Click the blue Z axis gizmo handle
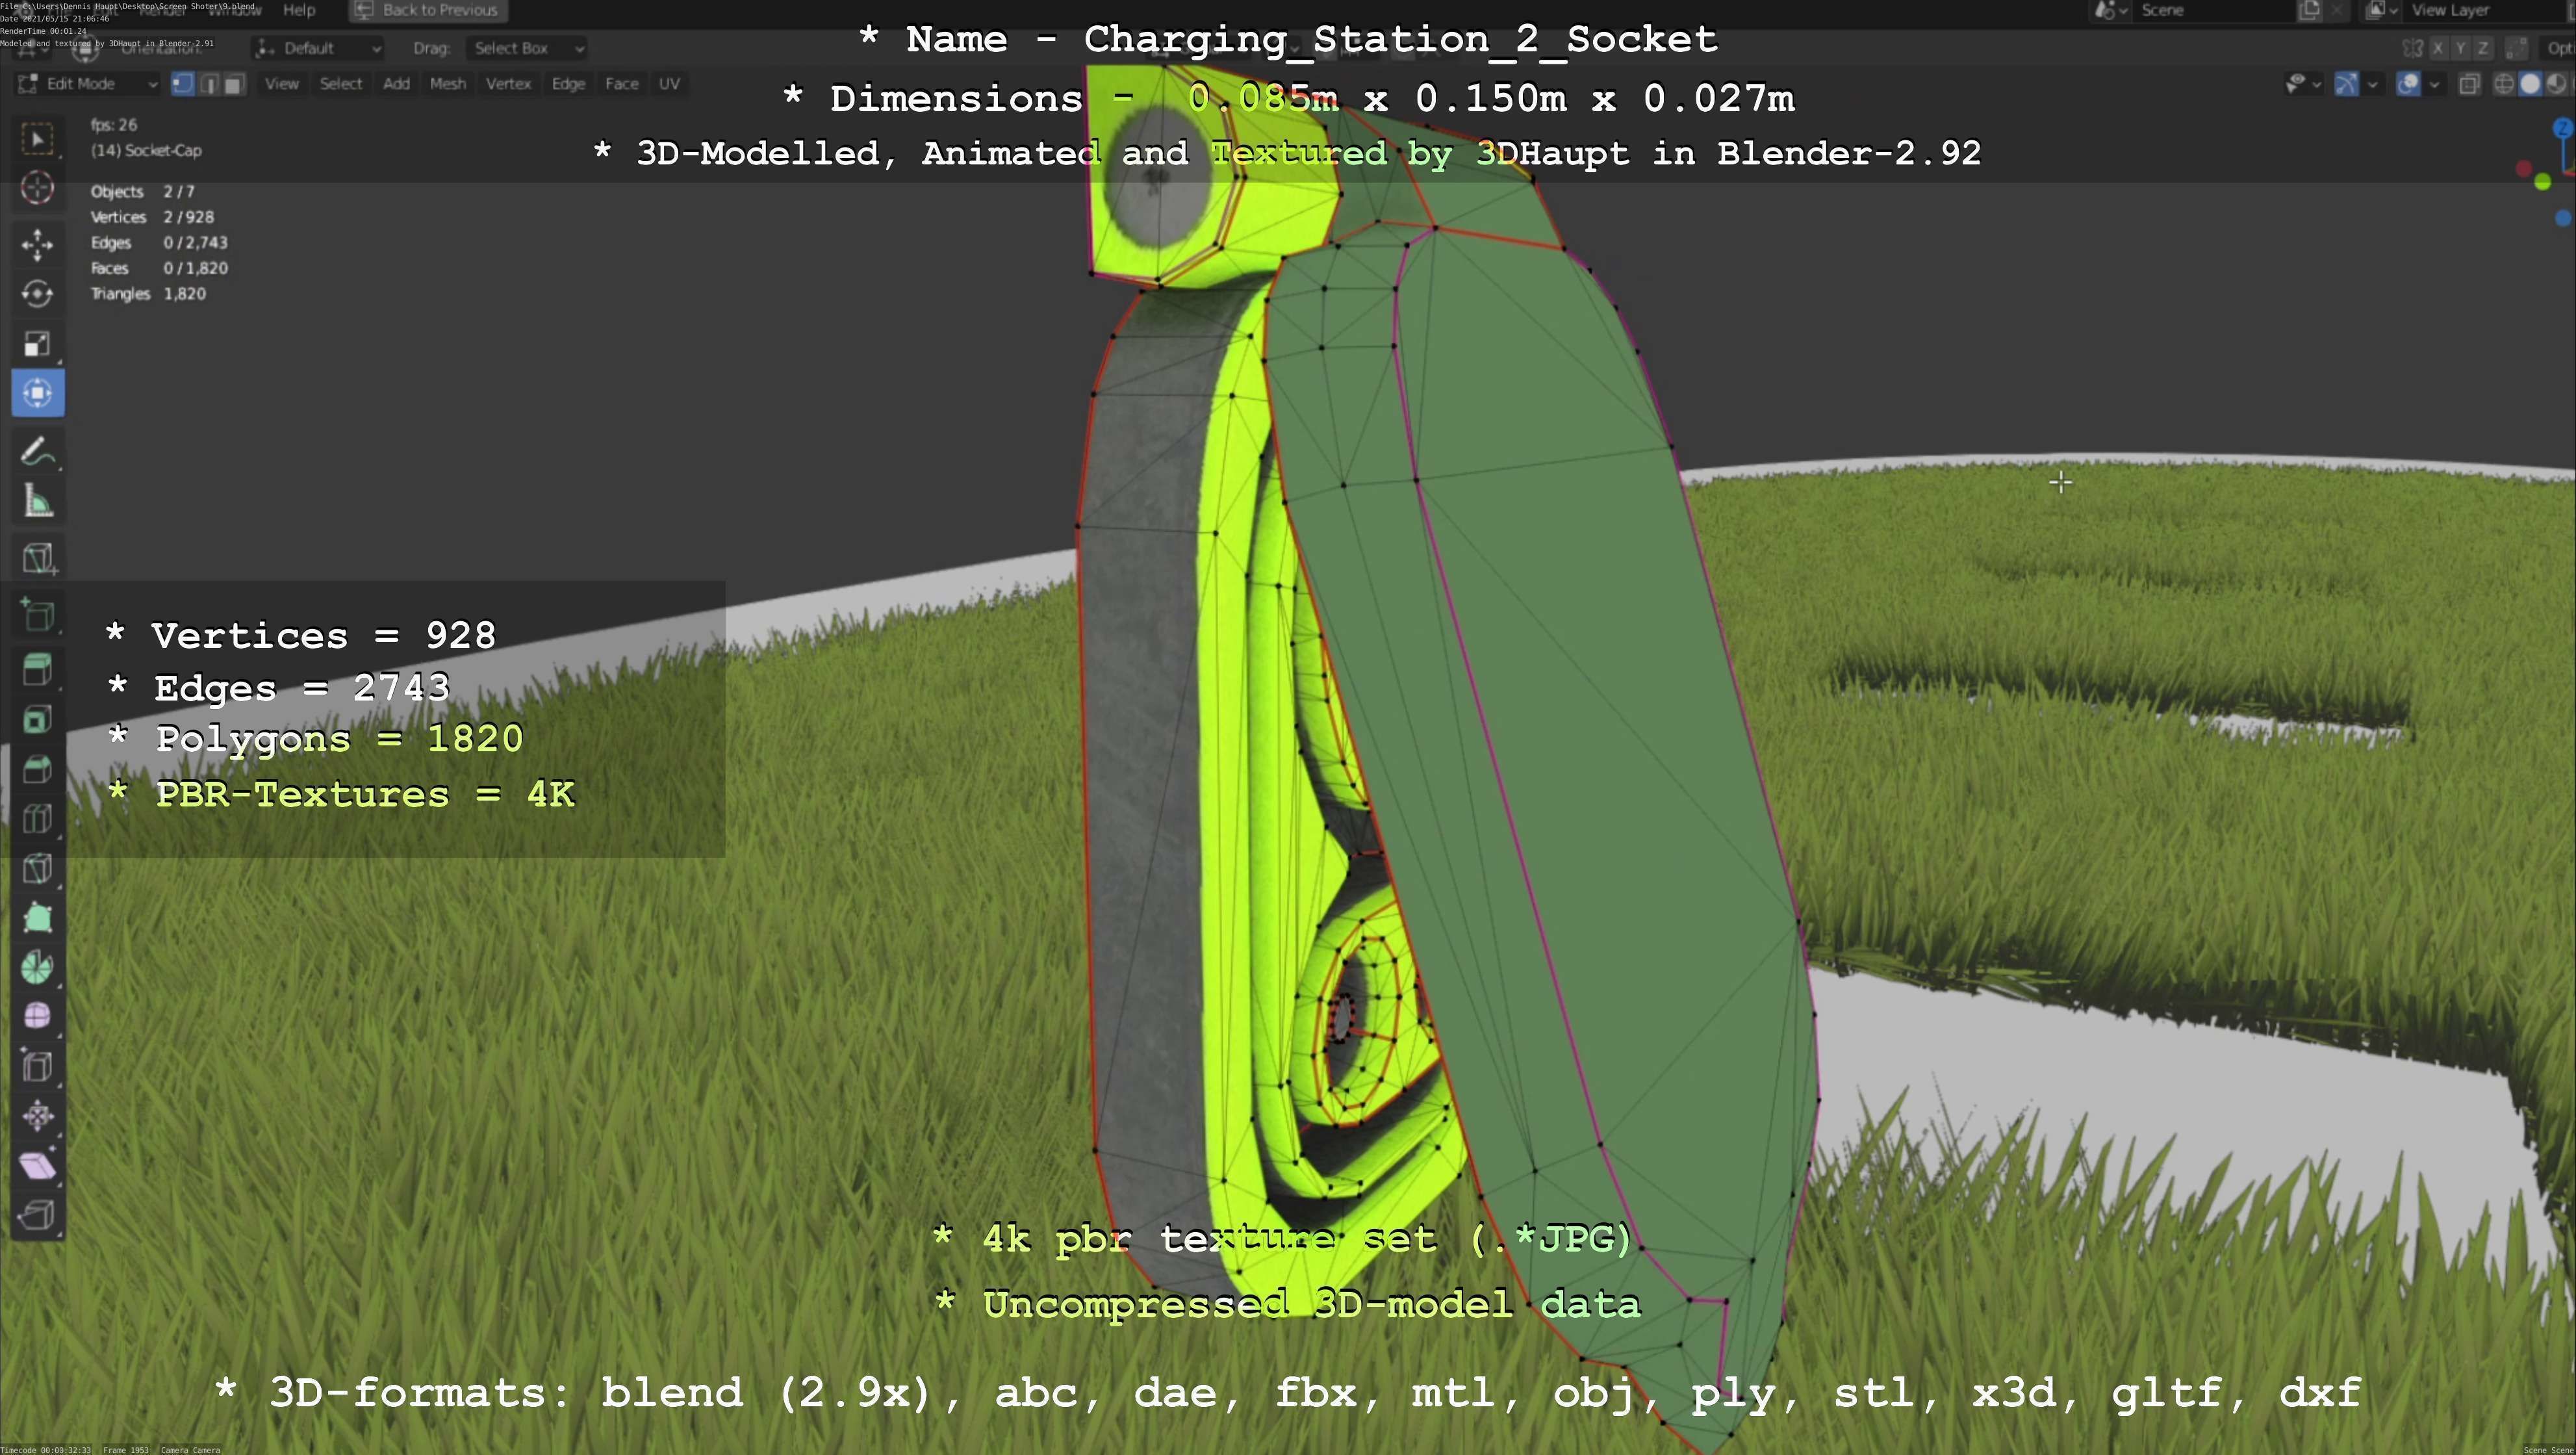The width and height of the screenshot is (2576, 1455). [2563, 128]
